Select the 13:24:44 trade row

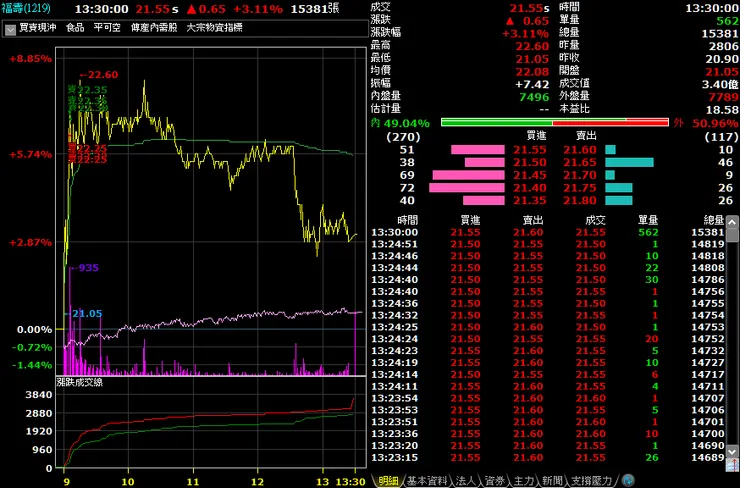point(547,268)
